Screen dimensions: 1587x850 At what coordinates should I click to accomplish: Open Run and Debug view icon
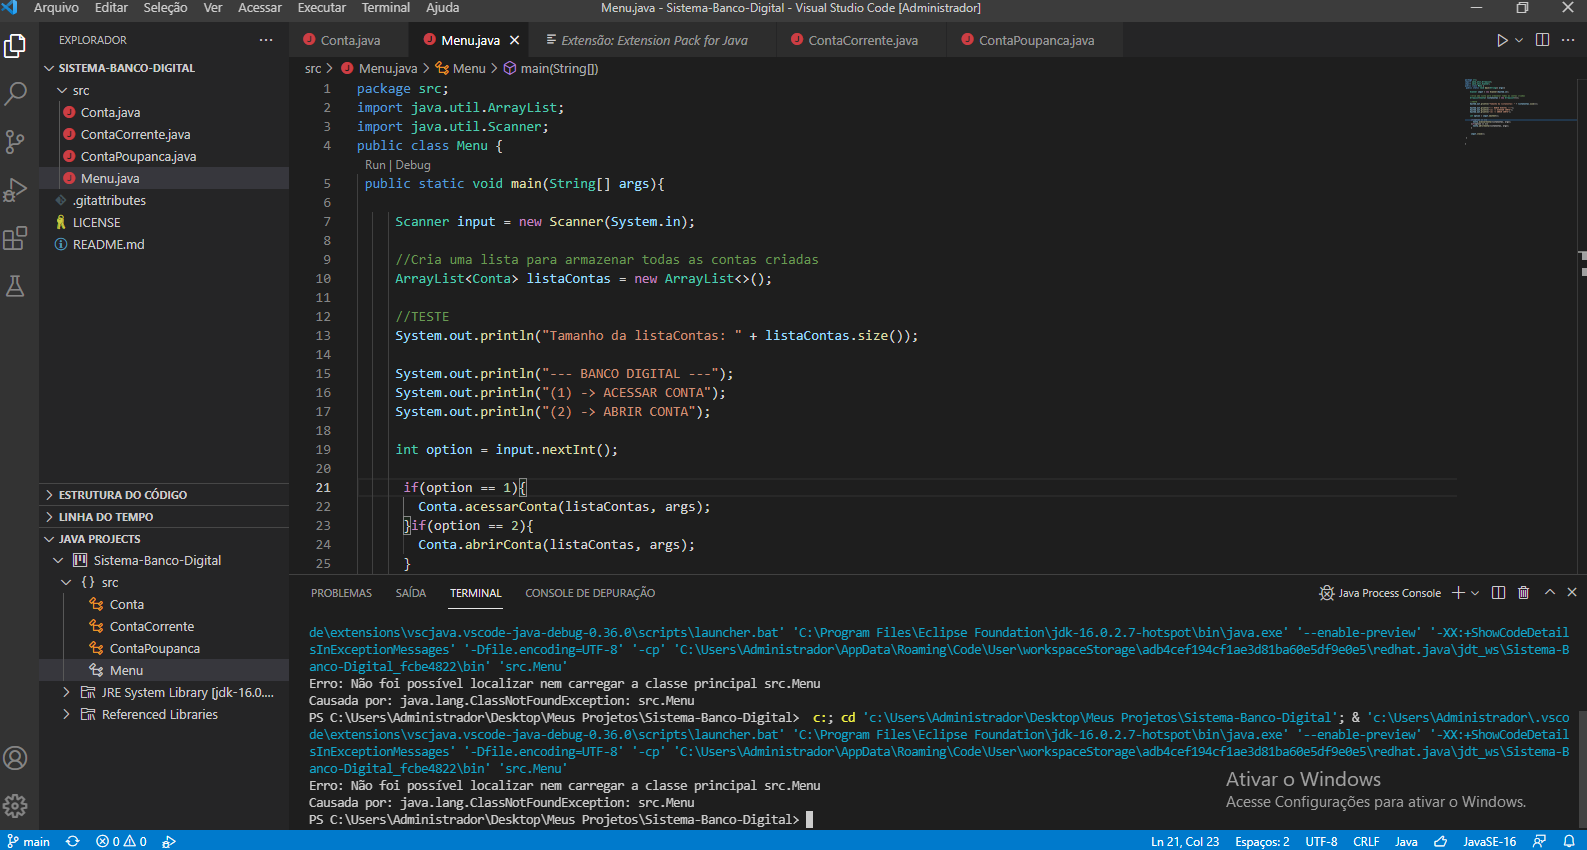tap(15, 190)
